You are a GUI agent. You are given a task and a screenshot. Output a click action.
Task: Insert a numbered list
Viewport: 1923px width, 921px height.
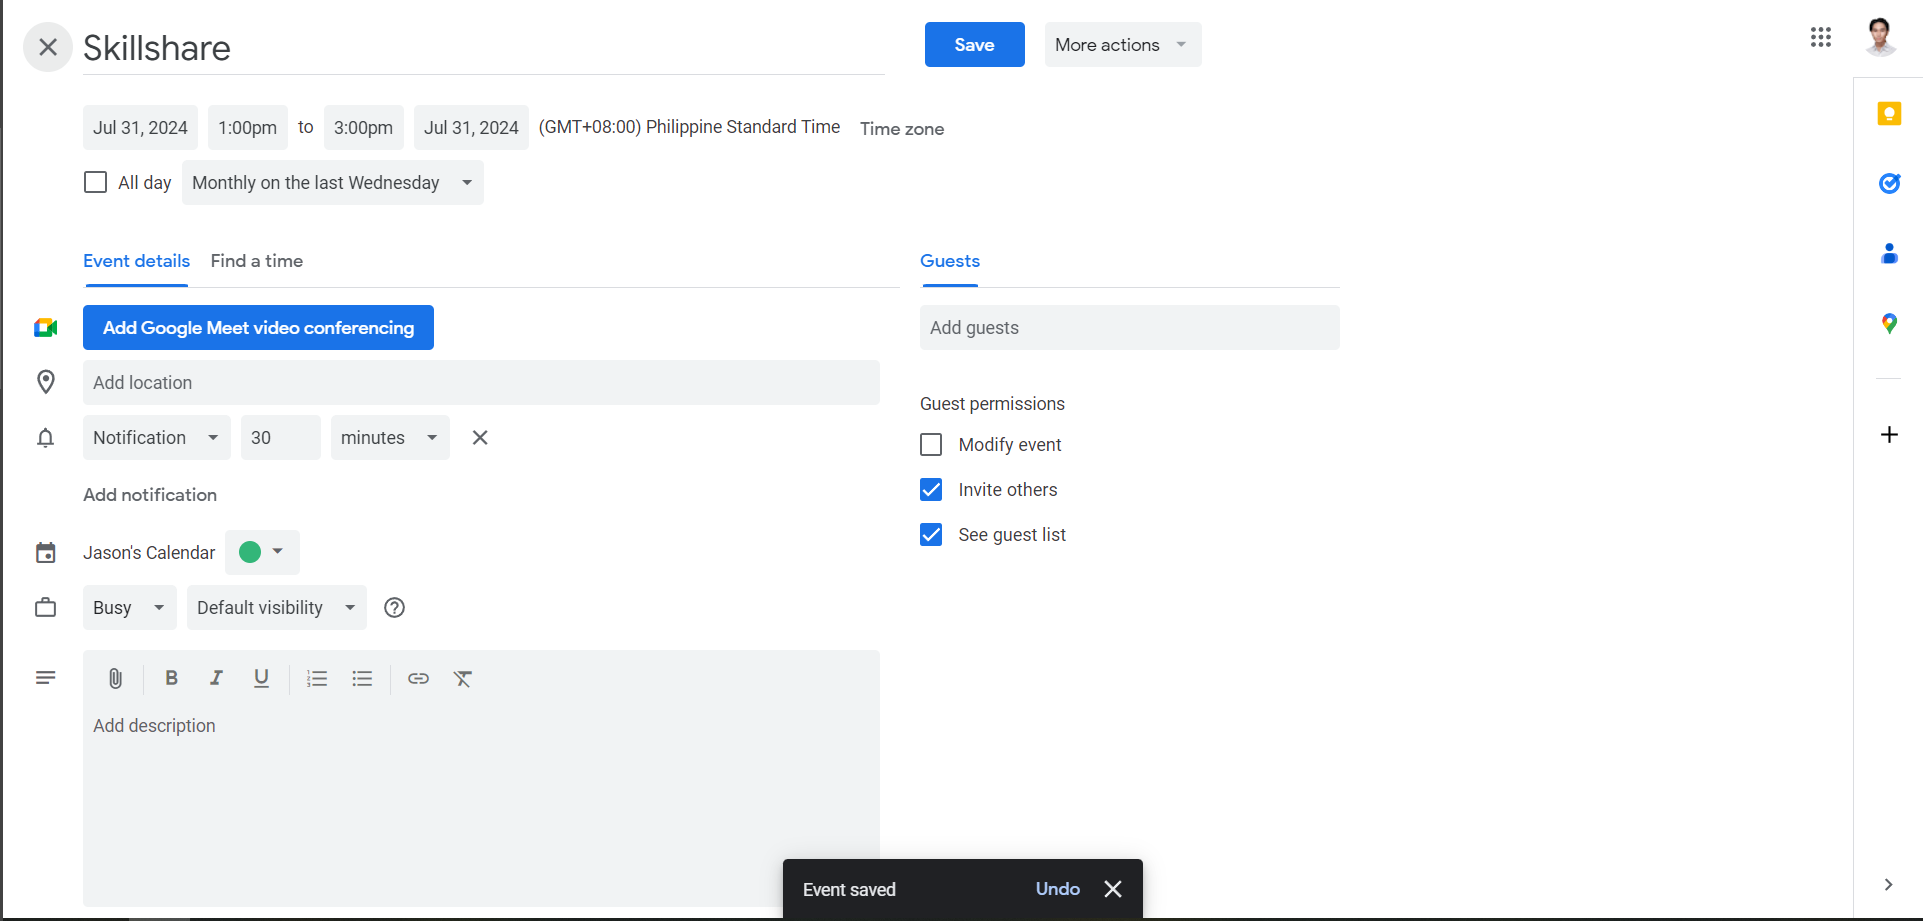click(x=317, y=679)
